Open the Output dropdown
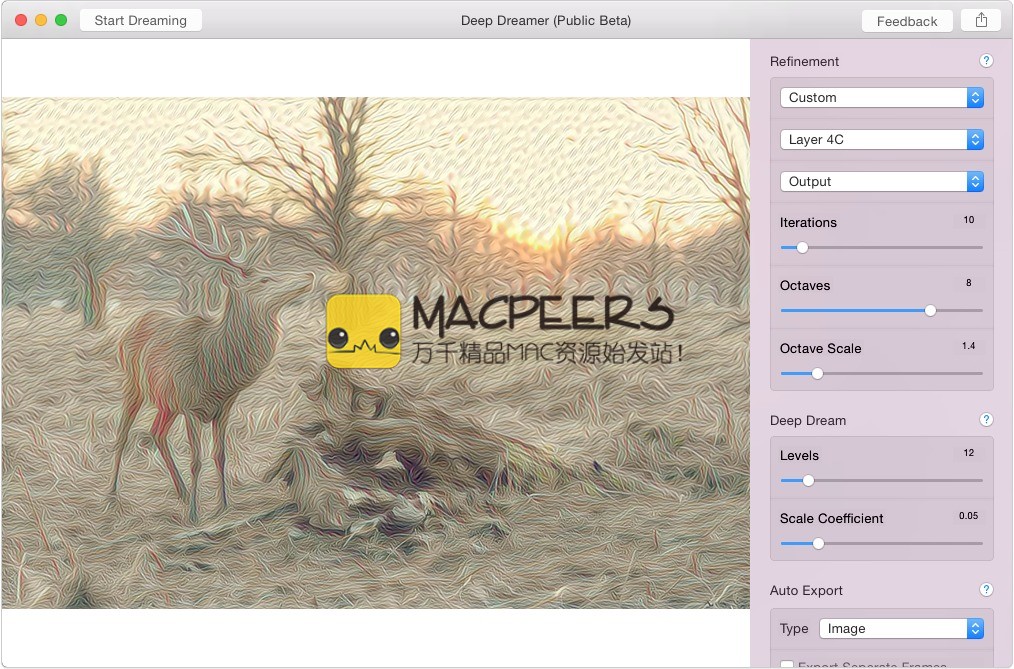The width and height of the screenshot is (1014, 669). tap(882, 182)
